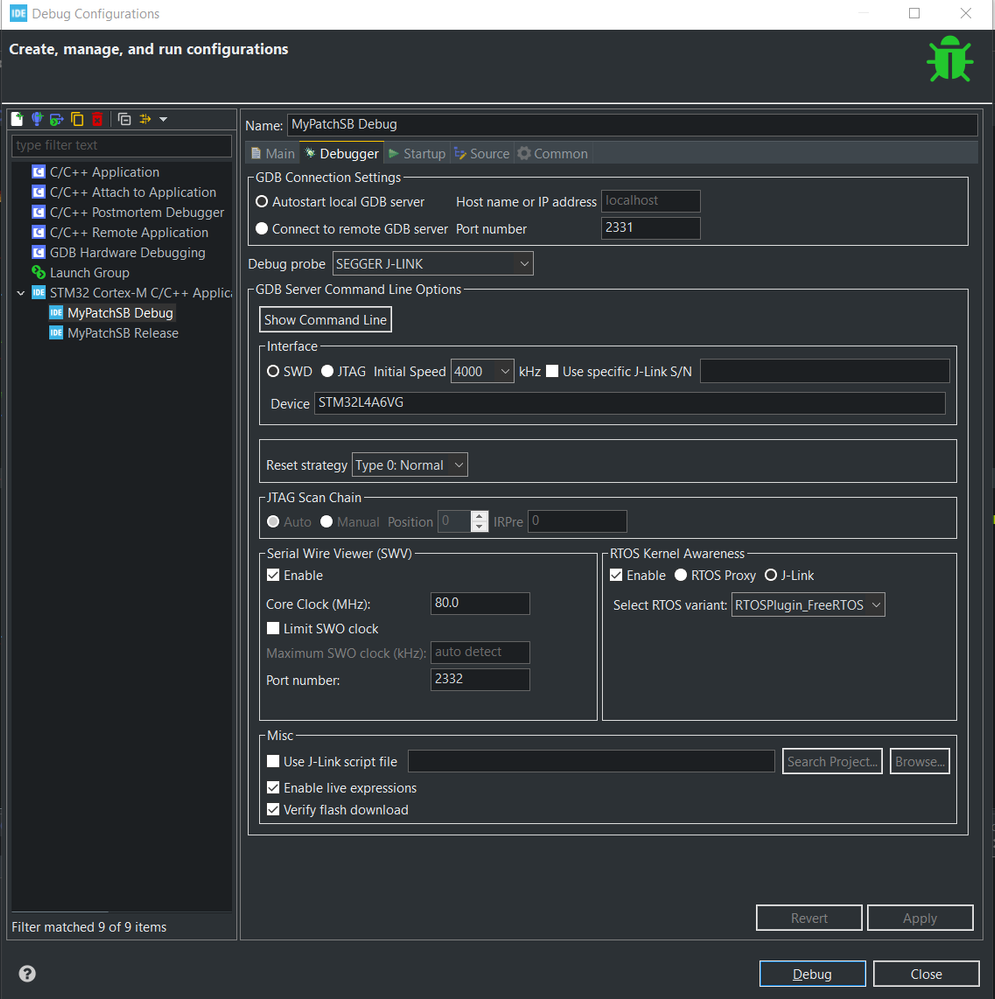This screenshot has width=995, height=999.
Task: Select Connect to remote GDB server
Action: coord(262,229)
